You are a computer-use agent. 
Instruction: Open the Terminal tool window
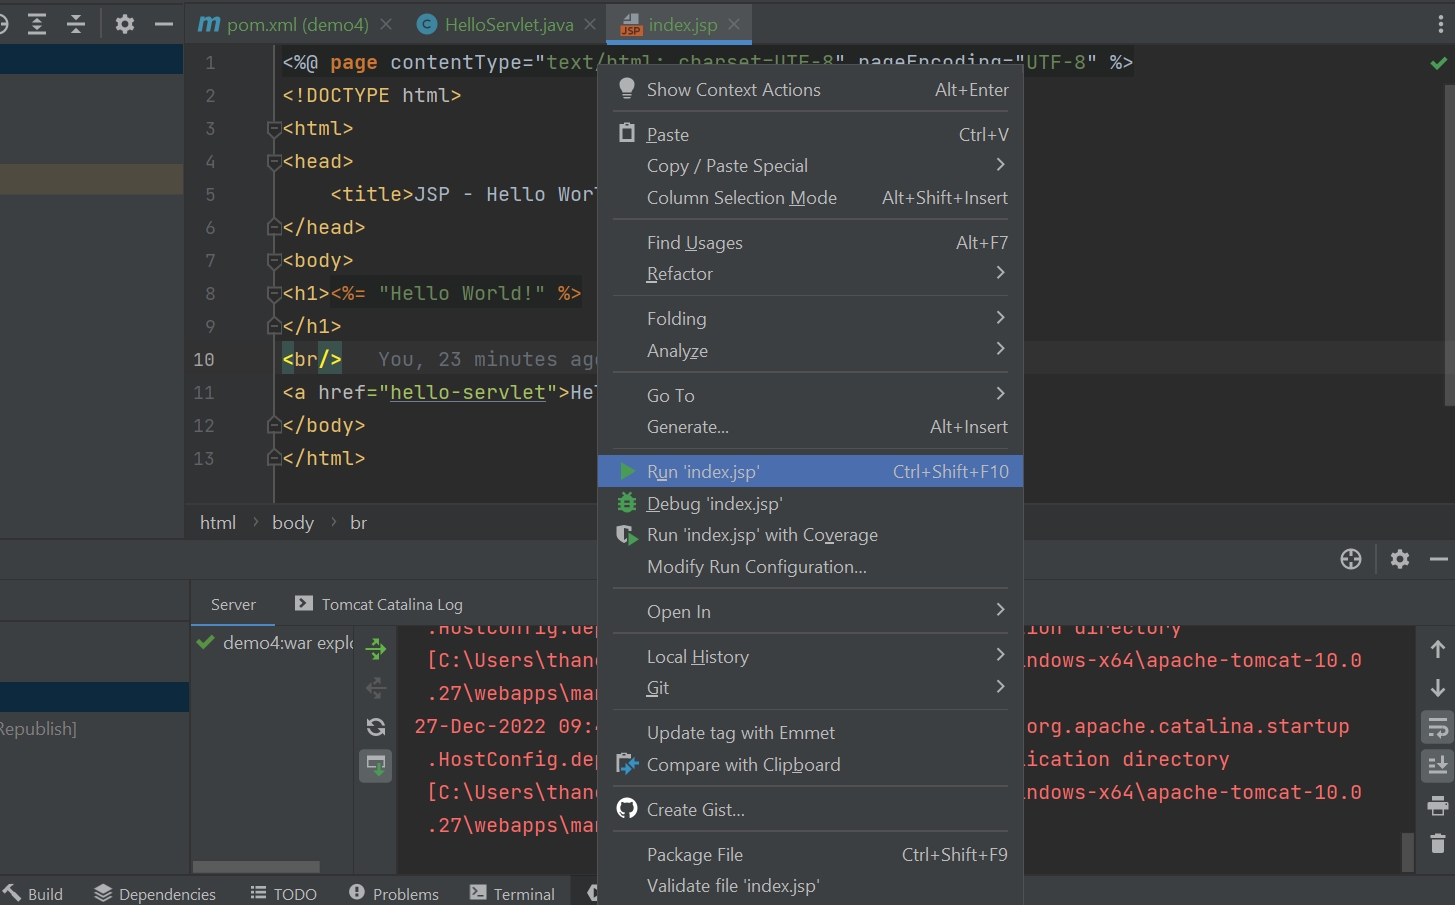(x=512, y=893)
